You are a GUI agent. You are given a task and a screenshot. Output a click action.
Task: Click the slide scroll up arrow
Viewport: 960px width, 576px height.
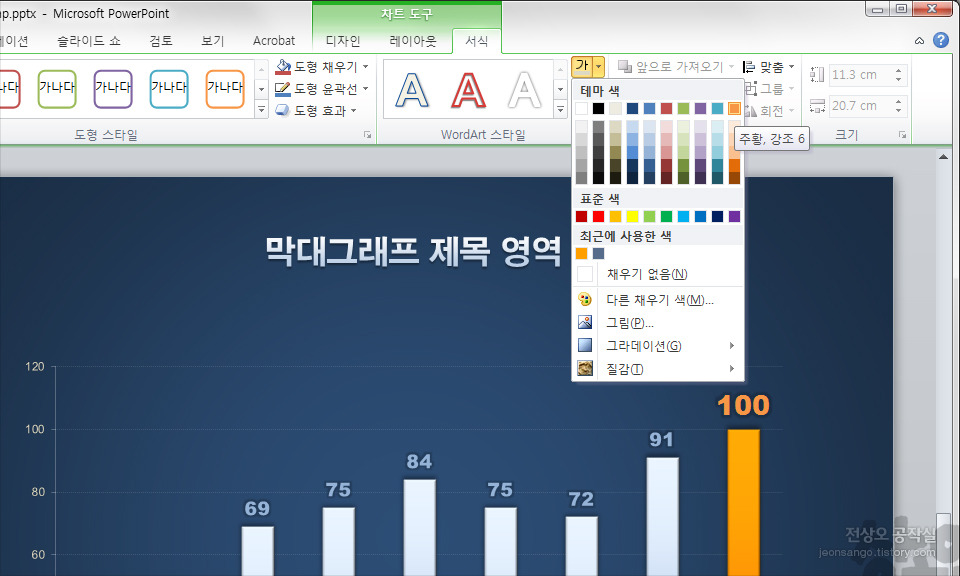[943, 157]
